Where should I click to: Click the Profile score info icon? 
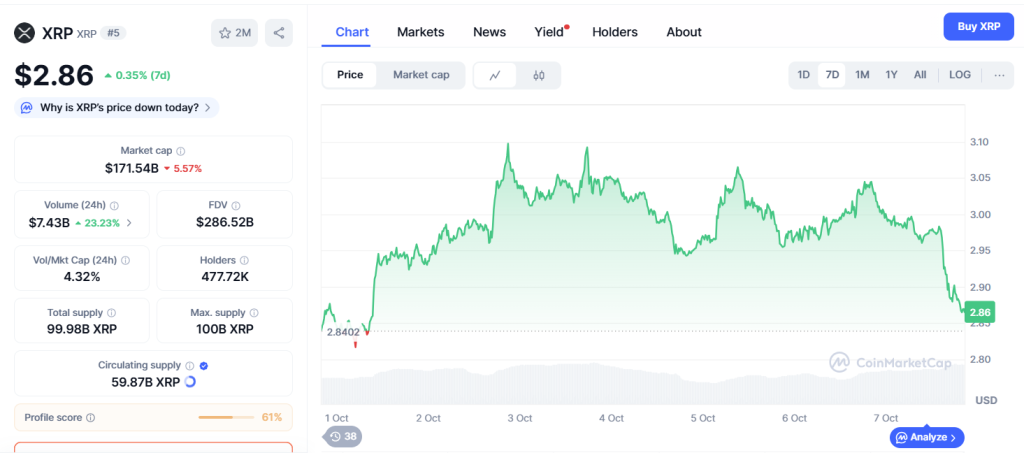coord(91,418)
